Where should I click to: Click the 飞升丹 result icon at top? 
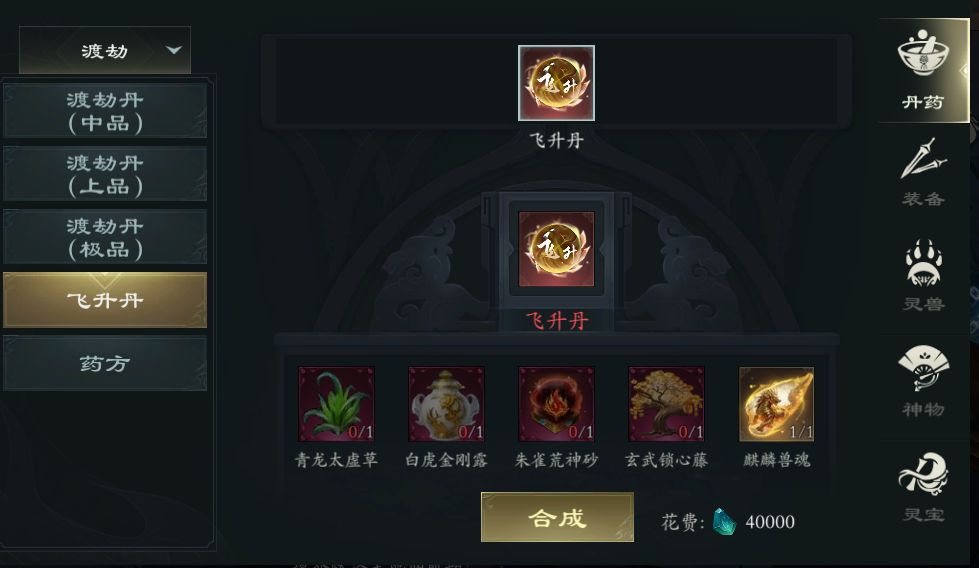point(556,83)
